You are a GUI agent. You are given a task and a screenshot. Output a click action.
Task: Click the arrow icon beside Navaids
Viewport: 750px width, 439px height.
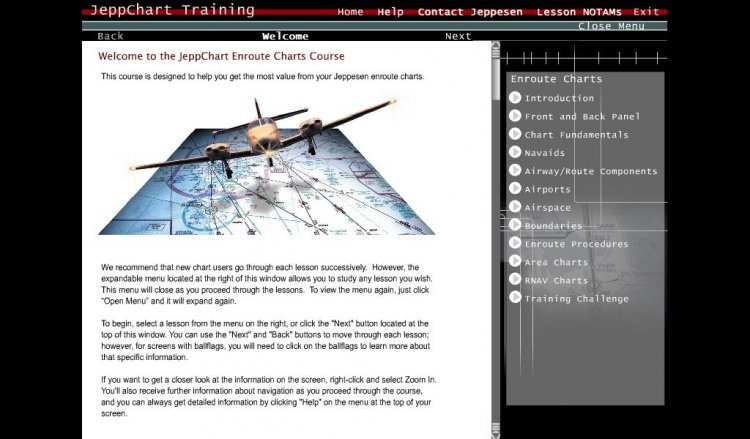coord(515,152)
